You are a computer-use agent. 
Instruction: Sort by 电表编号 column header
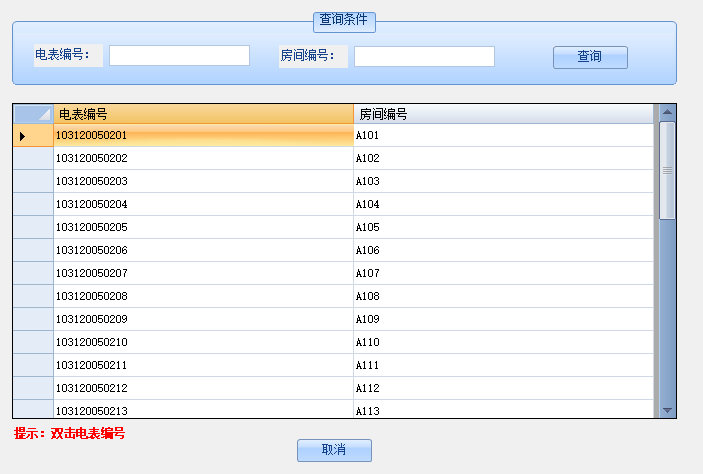click(203, 114)
